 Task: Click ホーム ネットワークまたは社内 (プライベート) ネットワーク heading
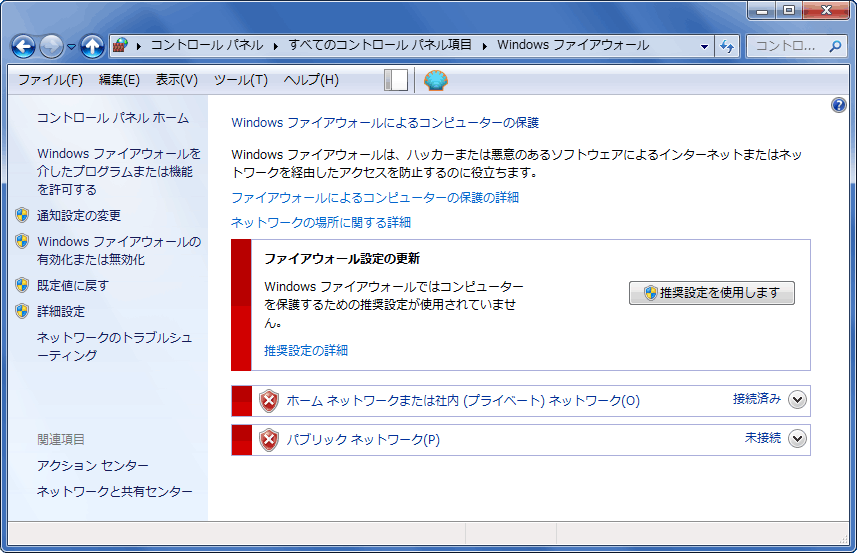pos(463,401)
